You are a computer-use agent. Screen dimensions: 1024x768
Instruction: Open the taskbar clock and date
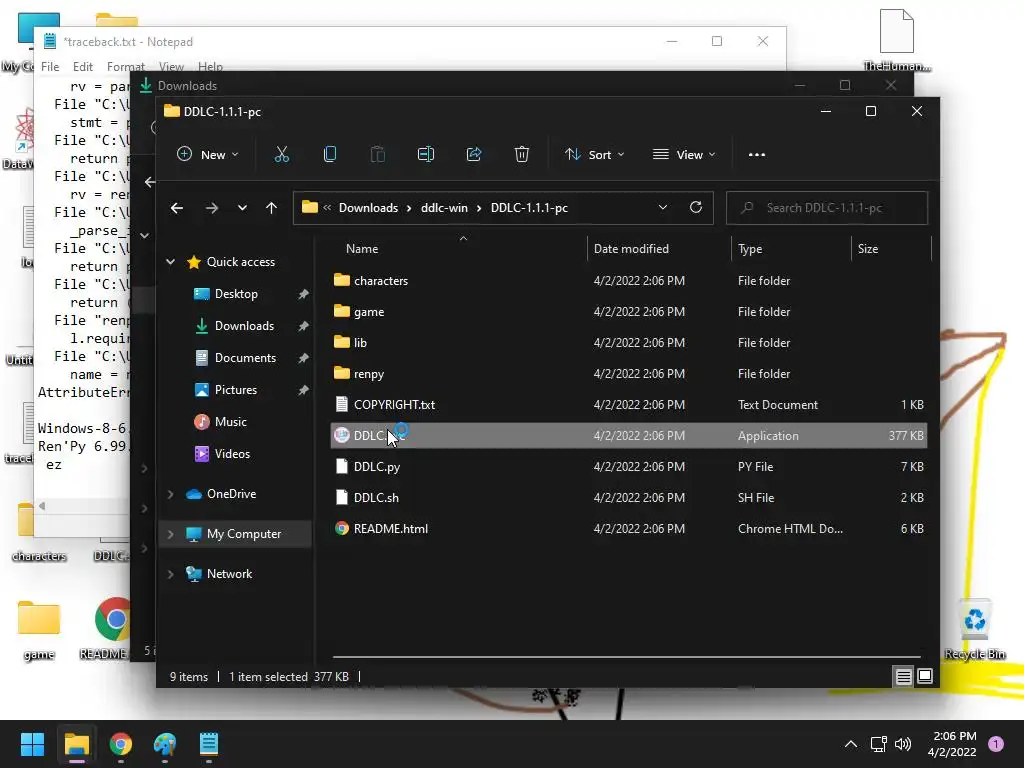click(x=953, y=744)
